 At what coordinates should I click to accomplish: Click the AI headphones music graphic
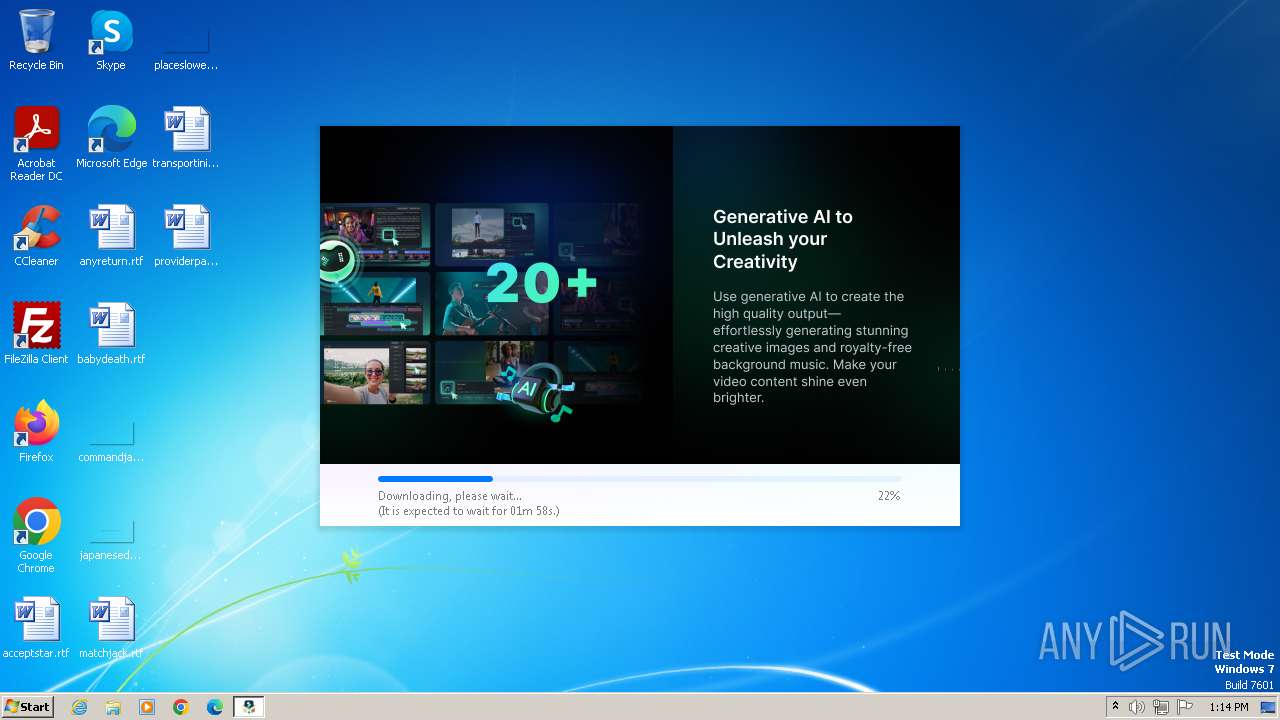[534, 391]
